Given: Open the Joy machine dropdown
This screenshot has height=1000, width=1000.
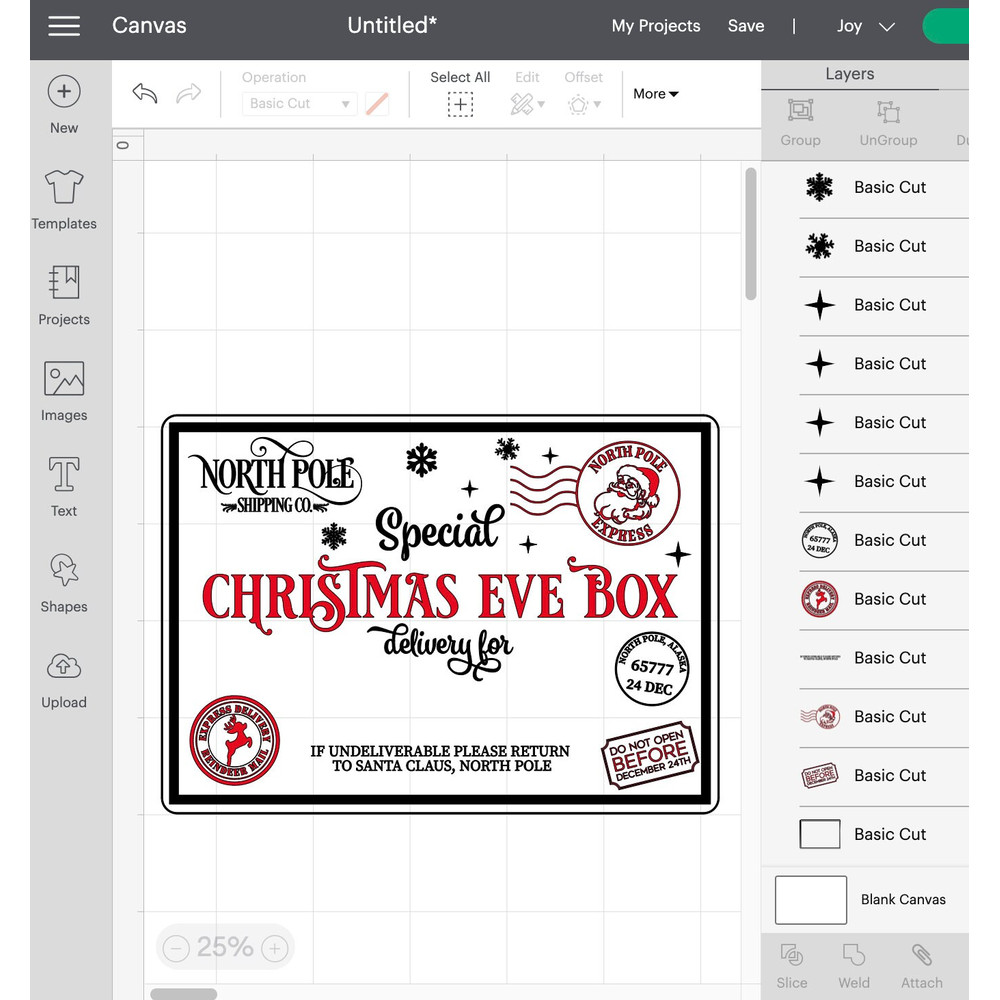Looking at the screenshot, I should (x=865, y=26).
